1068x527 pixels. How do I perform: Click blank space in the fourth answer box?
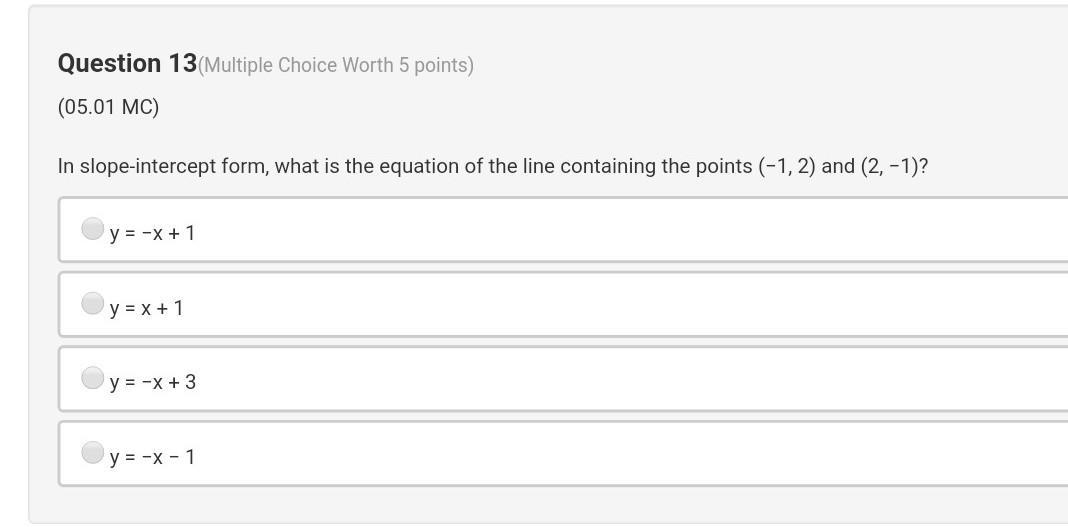[x=600, y=455]
